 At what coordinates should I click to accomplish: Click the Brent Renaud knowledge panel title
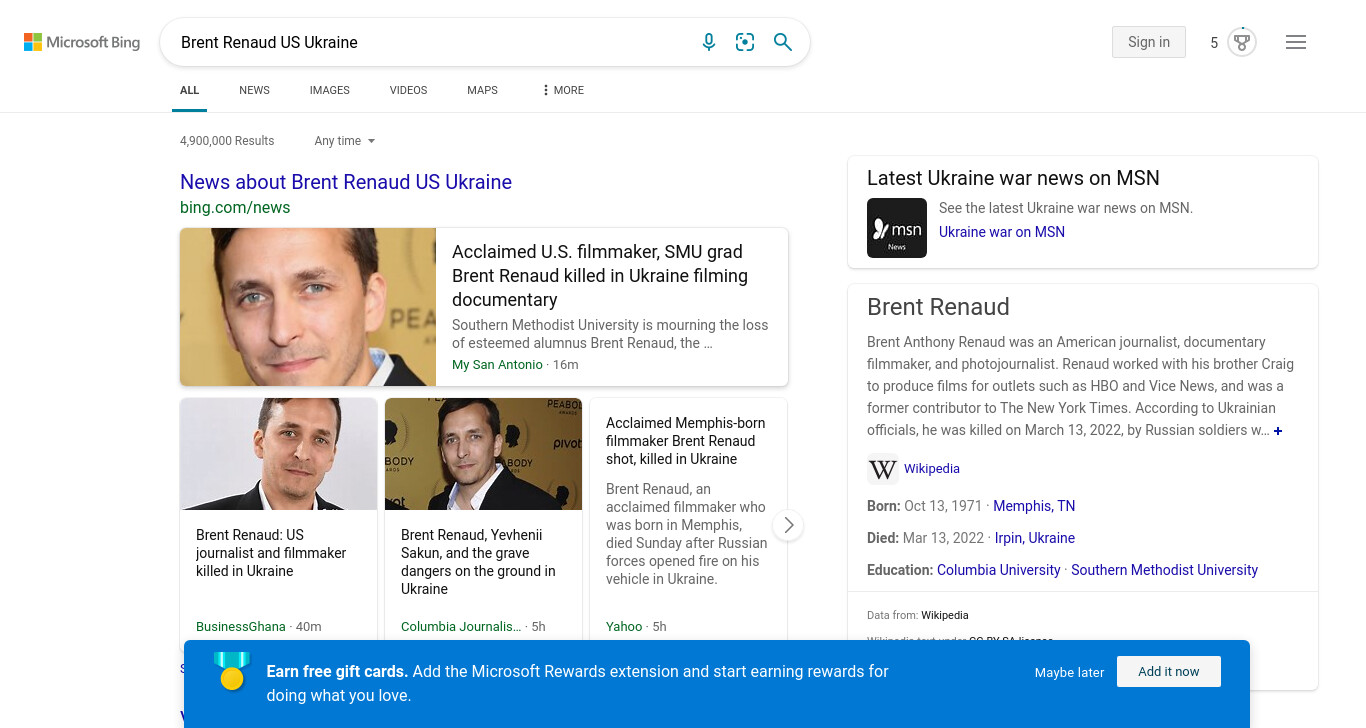[938, 307]
